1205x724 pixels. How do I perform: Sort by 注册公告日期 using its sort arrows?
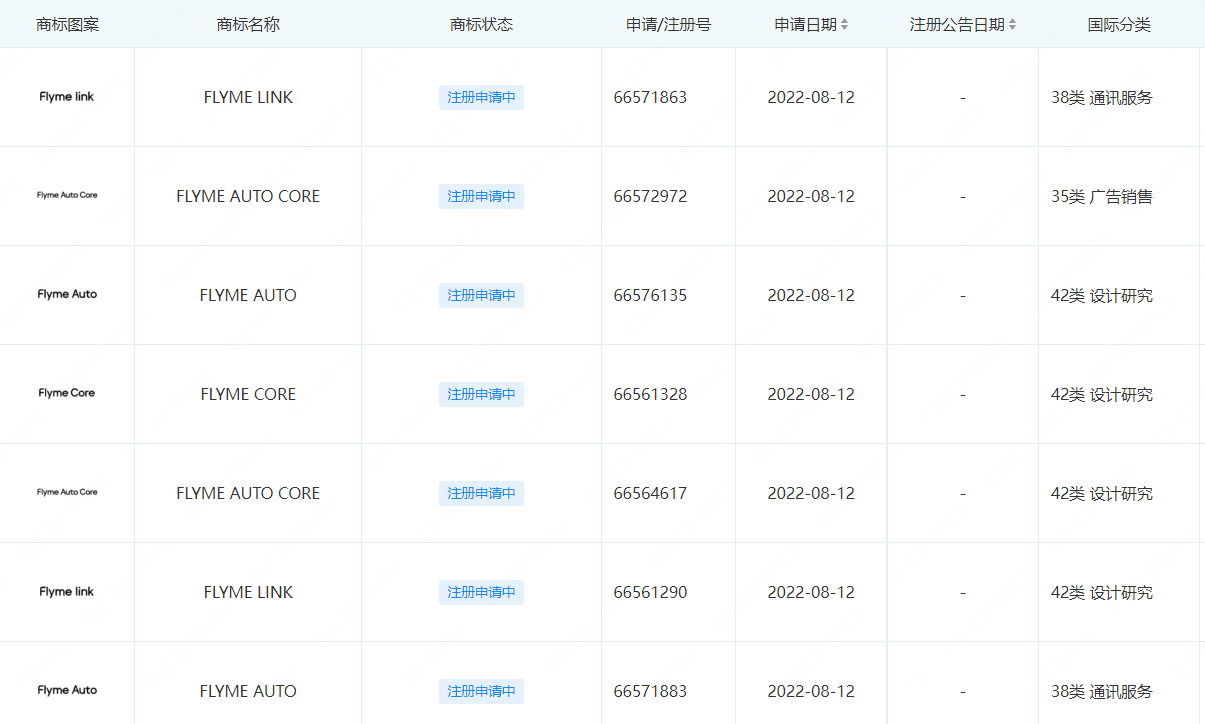pos(1013,25)
